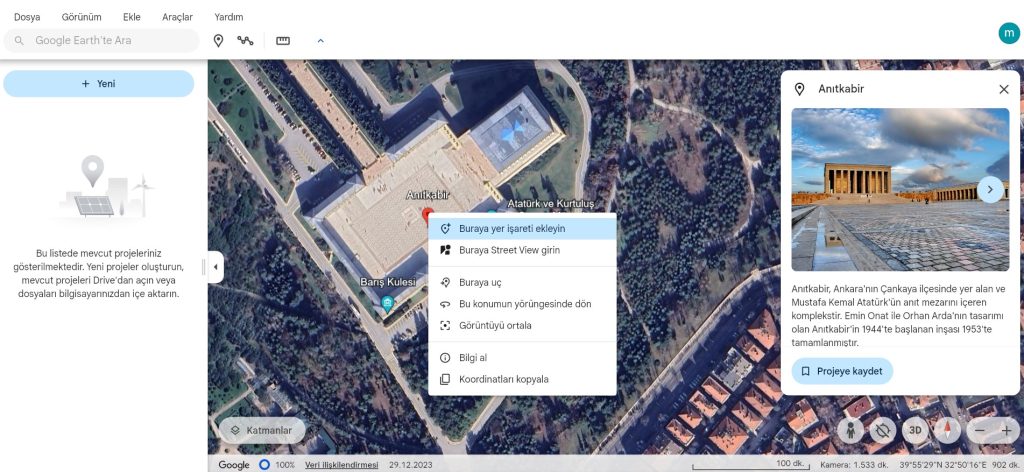Select the draw path or polygon tool

(246, 40)
